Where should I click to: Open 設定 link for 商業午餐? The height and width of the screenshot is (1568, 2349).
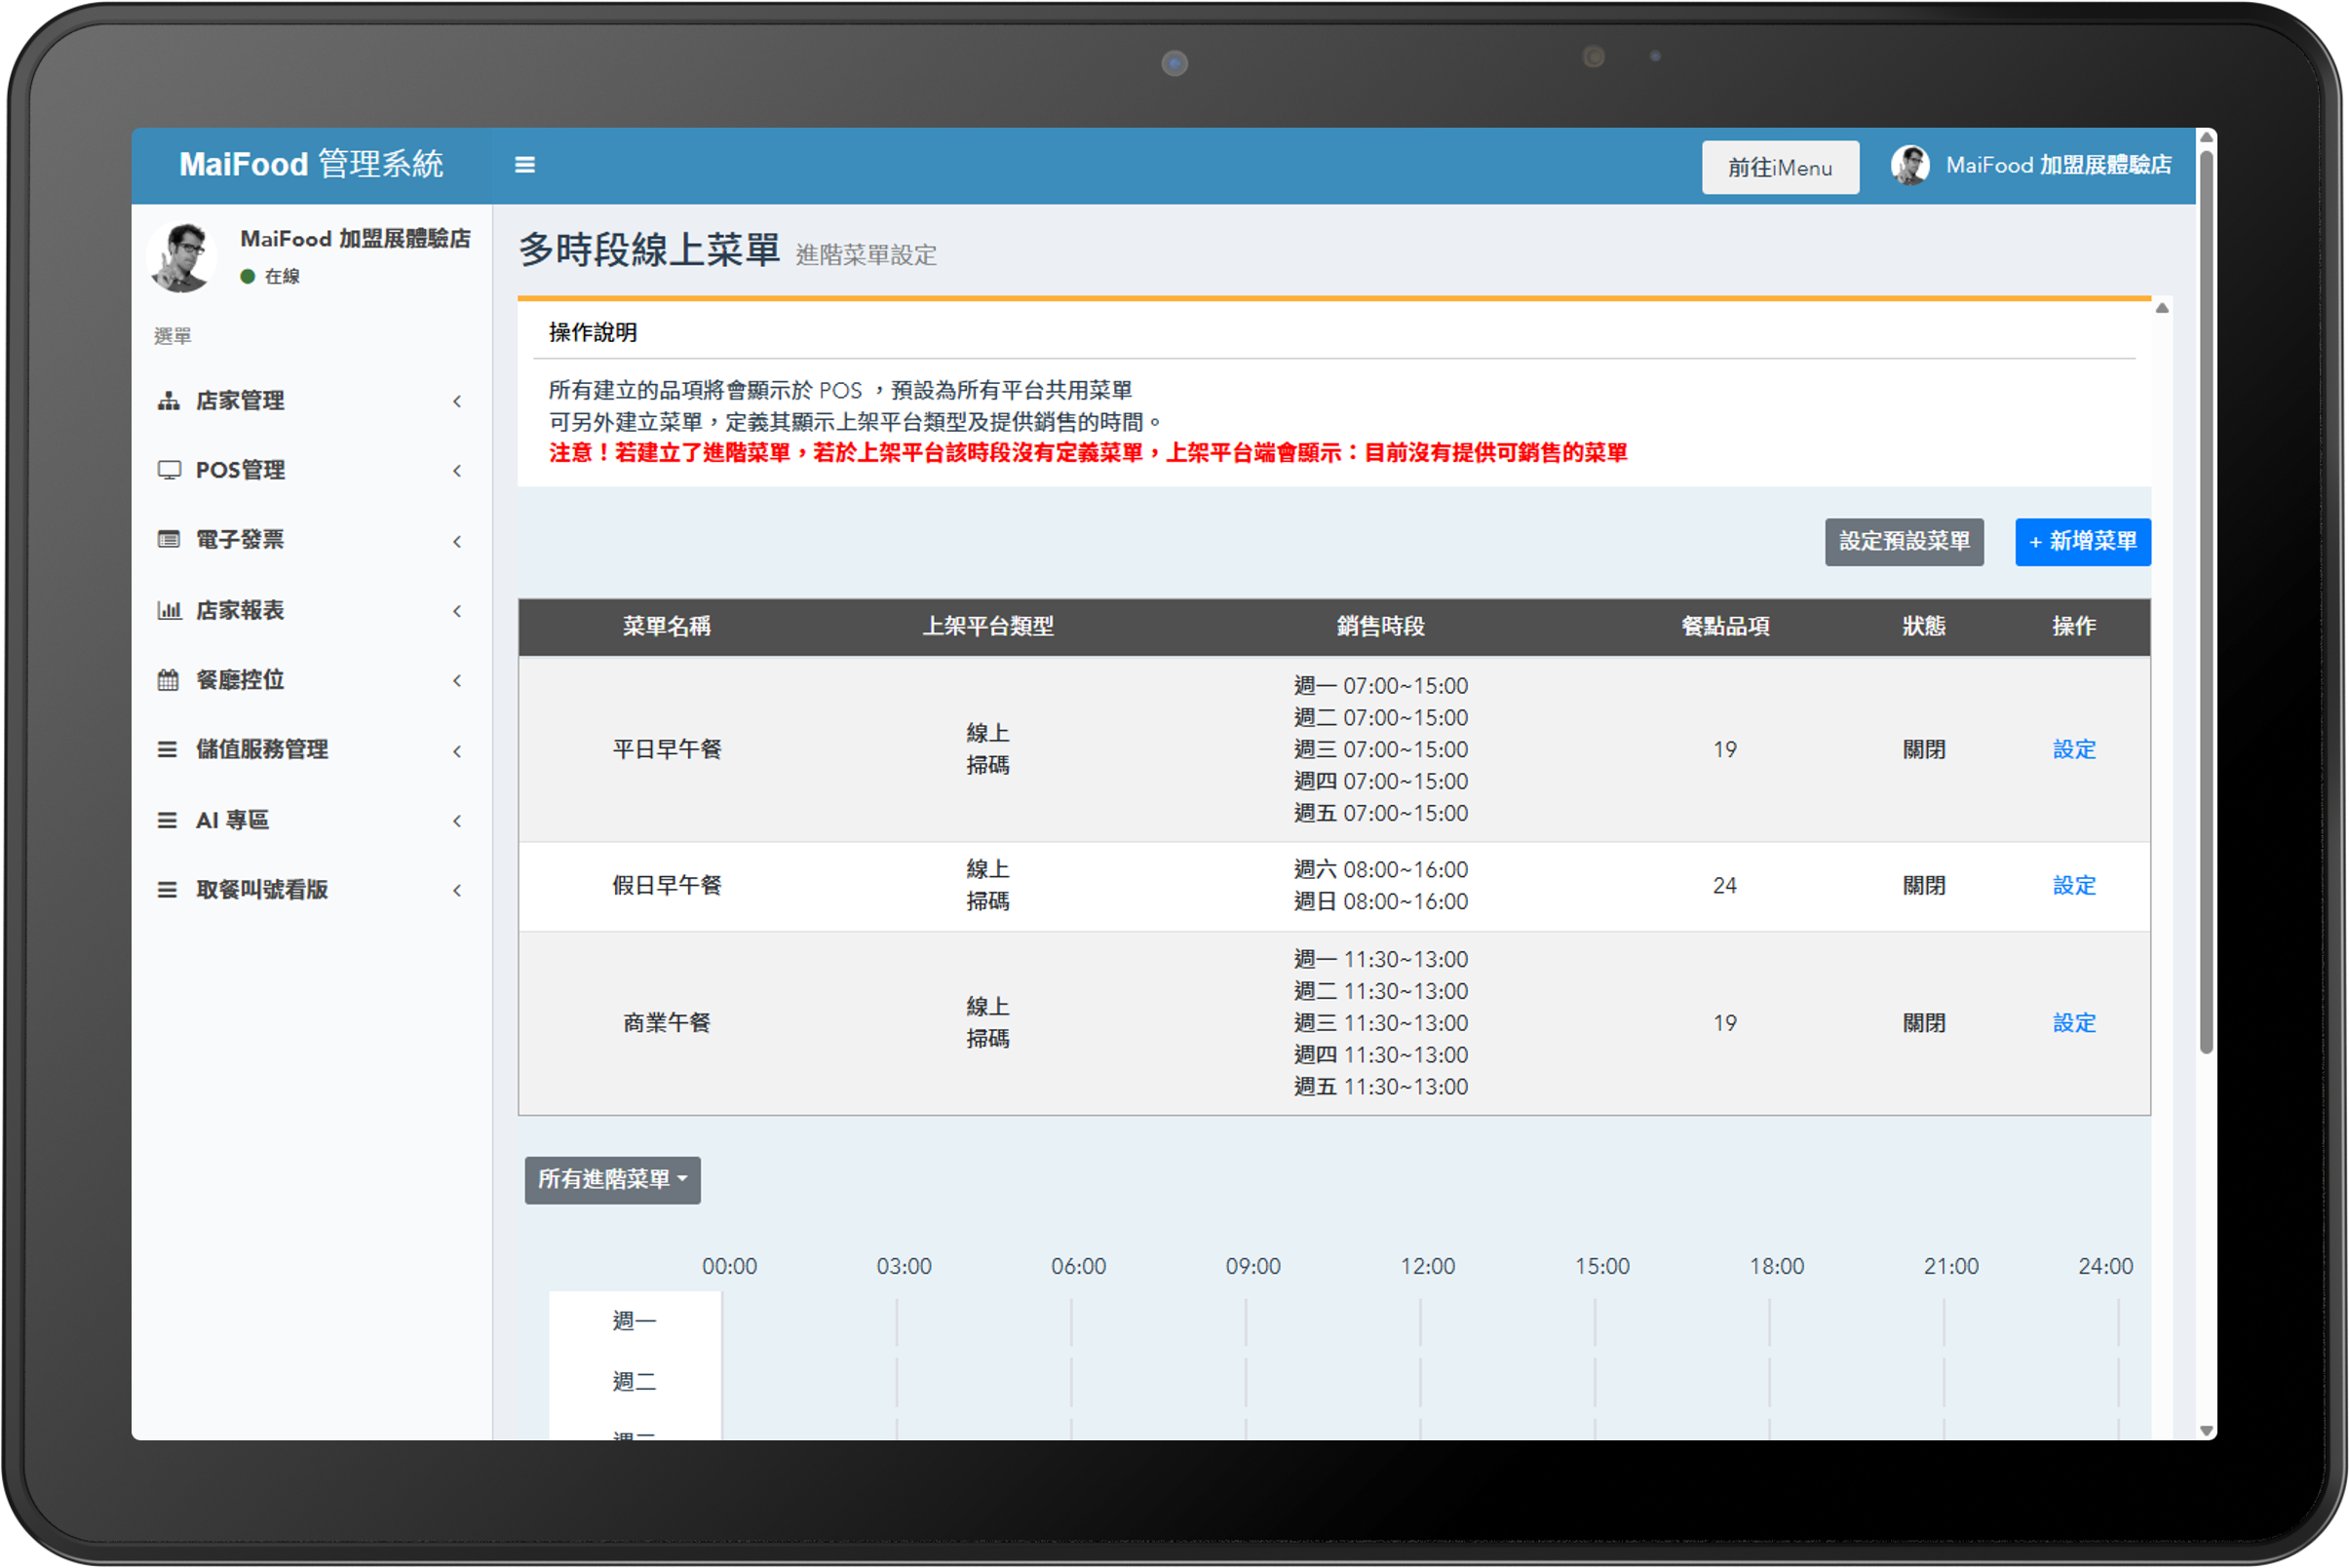coord(2073,1023)
